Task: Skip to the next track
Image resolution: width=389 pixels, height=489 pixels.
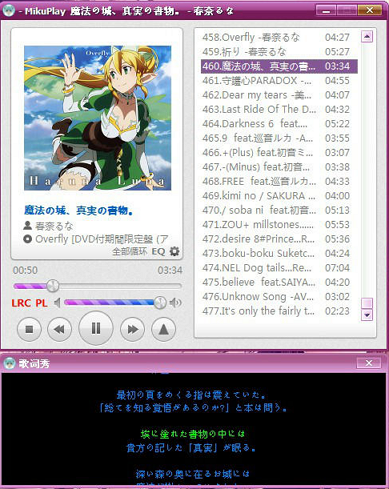Action: coord(132,329)
